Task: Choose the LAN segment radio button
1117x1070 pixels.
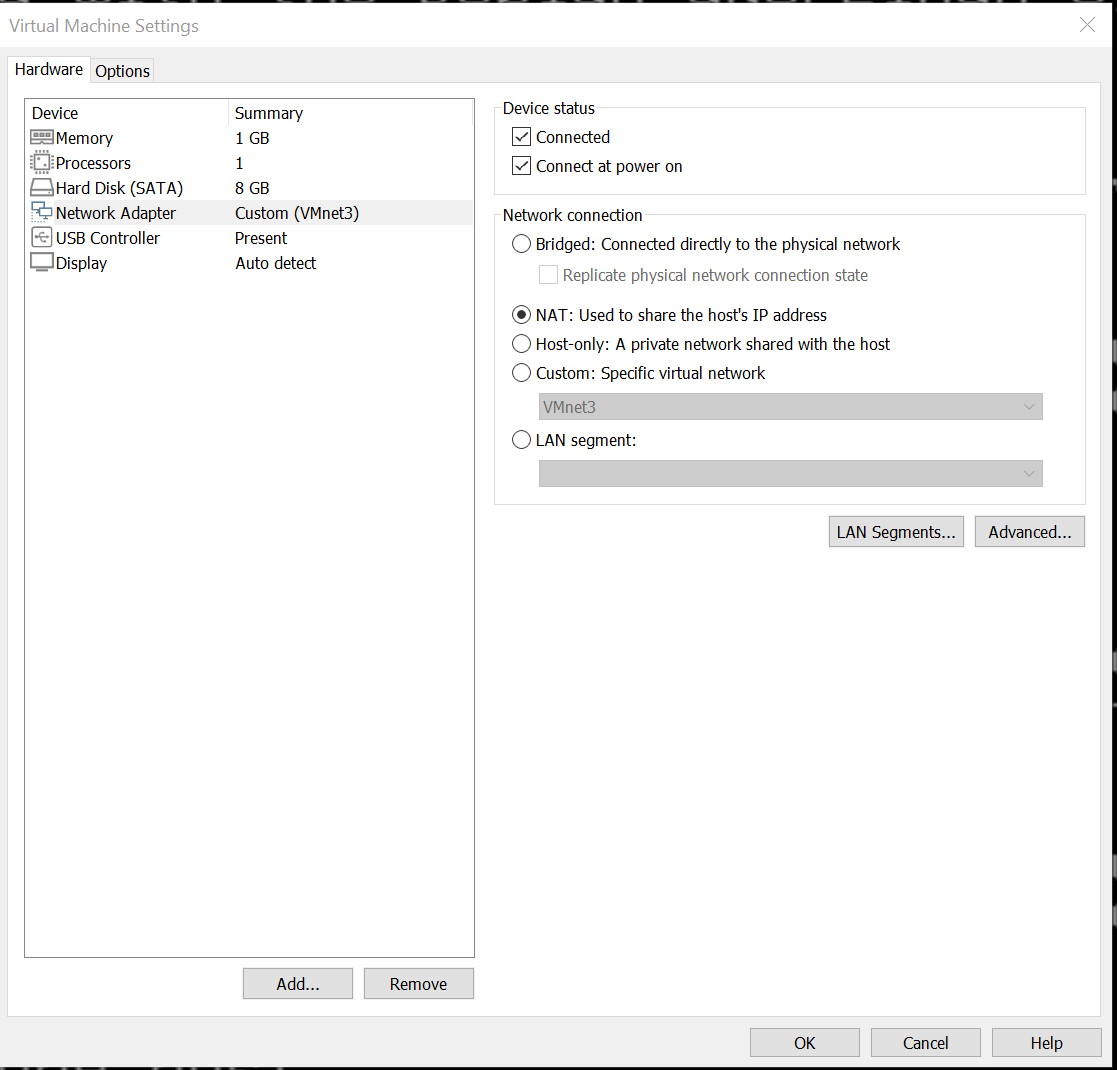Action: (521, 440)
